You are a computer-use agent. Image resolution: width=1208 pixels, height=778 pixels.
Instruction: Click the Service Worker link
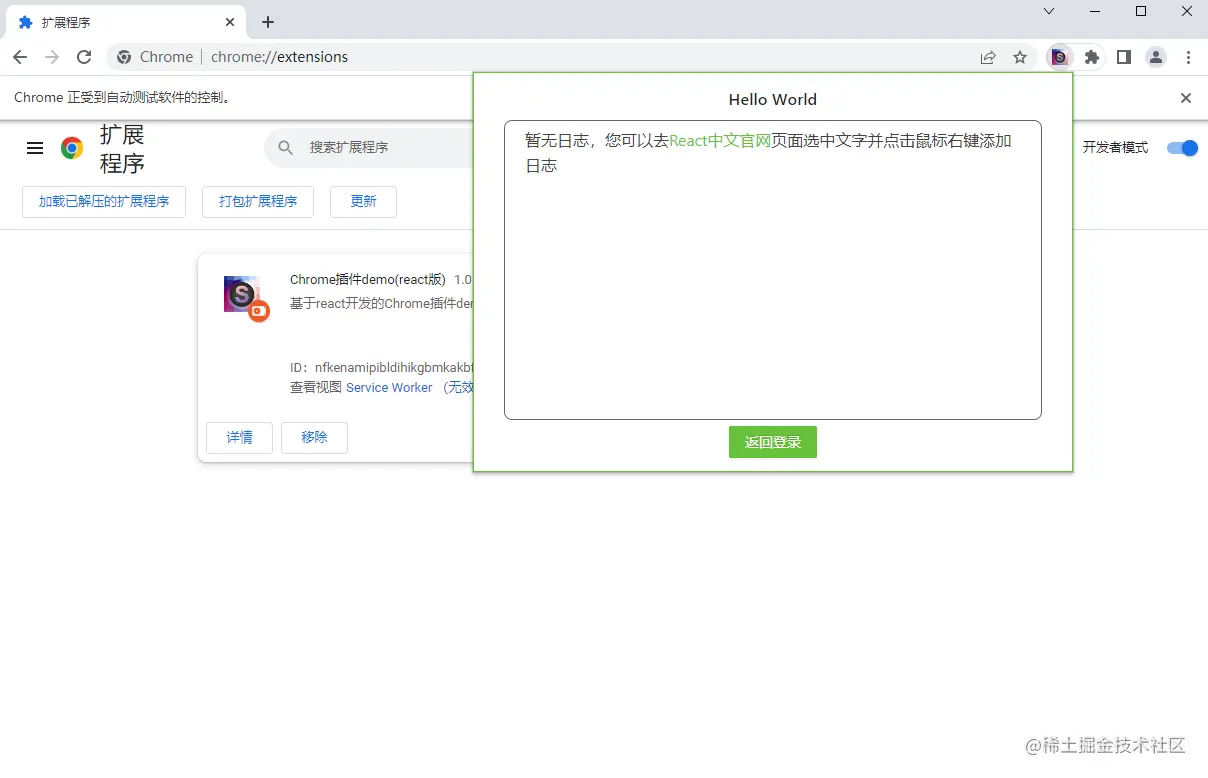389,388
